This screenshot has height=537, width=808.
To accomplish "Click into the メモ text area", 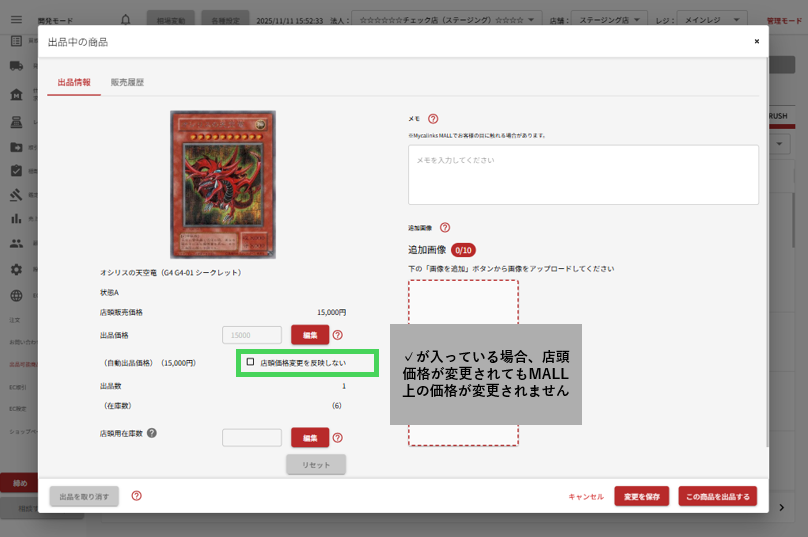I will pos(583,175).
